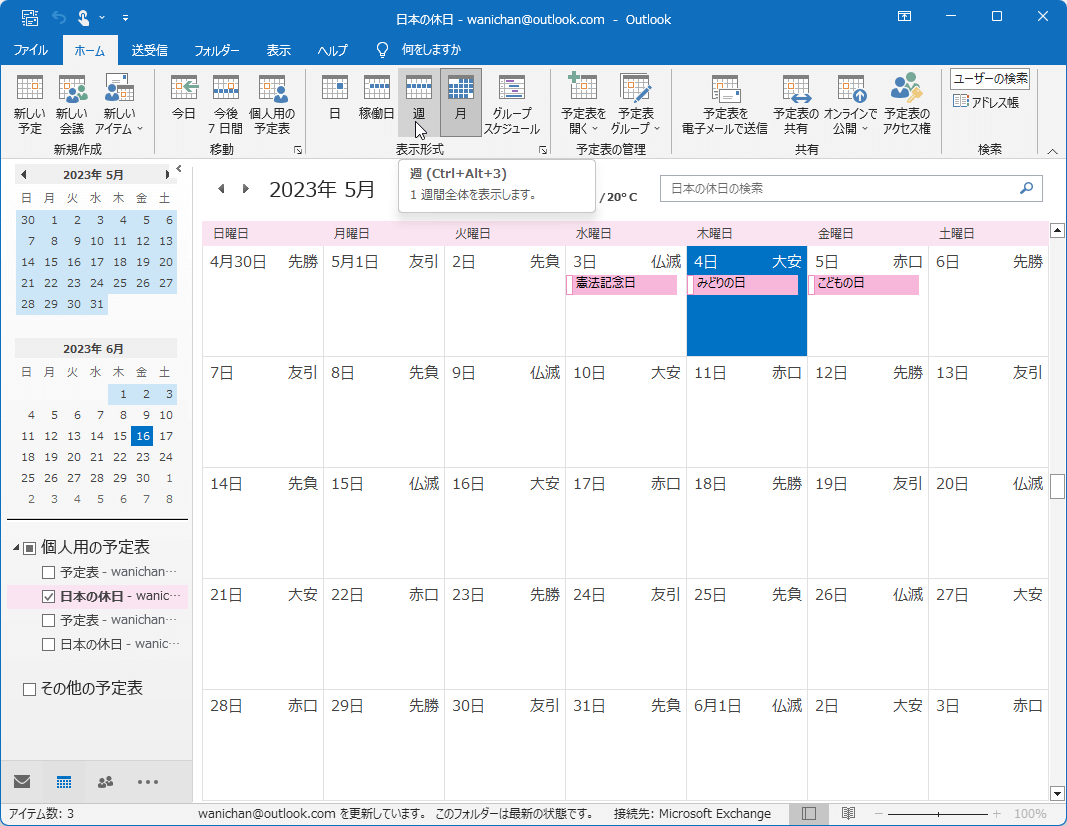Uncheck the highlighted 日本の休日 calendar

(x=48, y=597)
